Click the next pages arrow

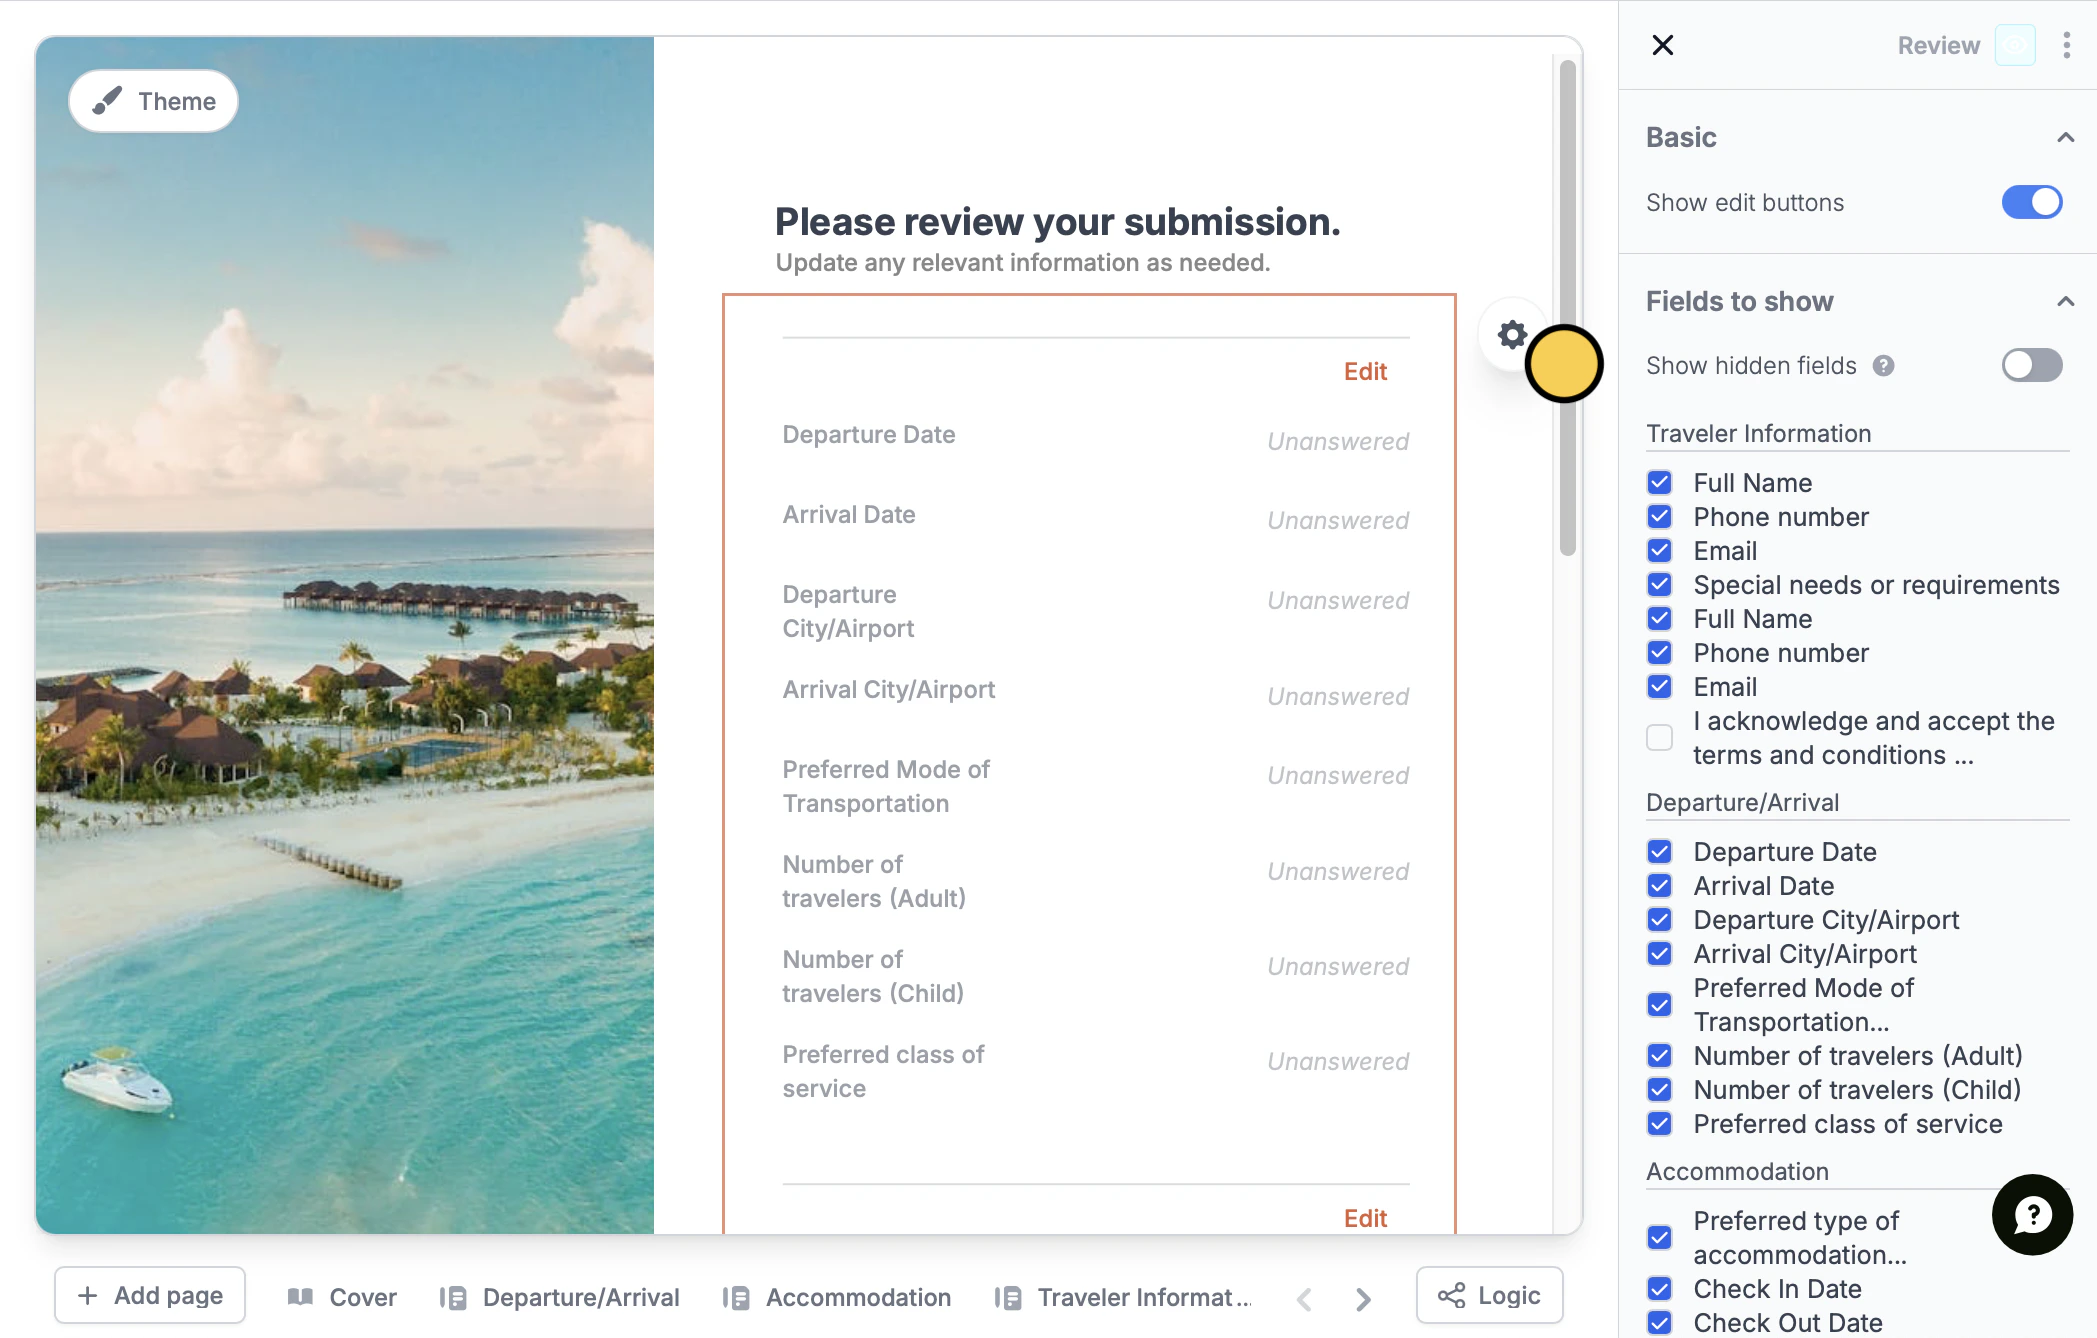1363,1298
